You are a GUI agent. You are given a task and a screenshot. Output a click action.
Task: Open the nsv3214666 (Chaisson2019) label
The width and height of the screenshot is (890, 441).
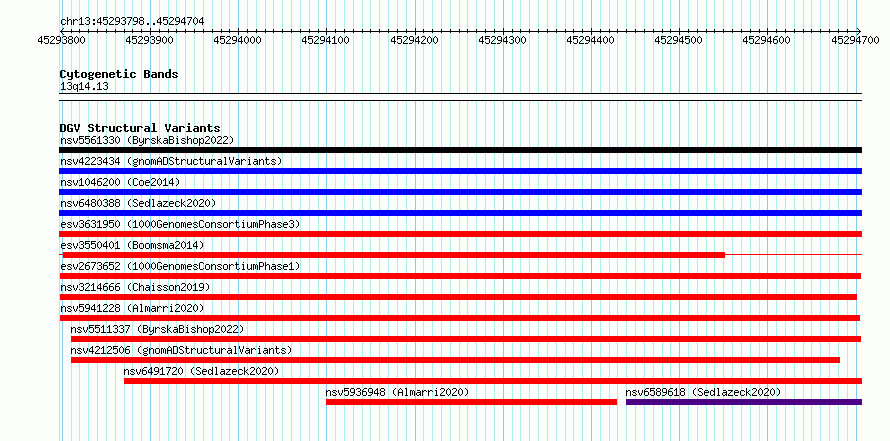pos(135,287)
